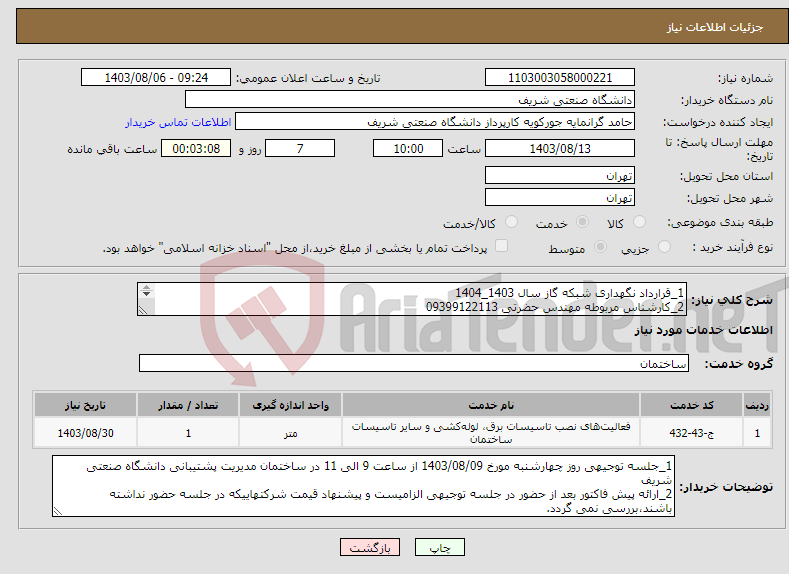The image size is (789, 574).
Task: Click page title جزئیات اطلاعات نیاز
Action: 715,27
